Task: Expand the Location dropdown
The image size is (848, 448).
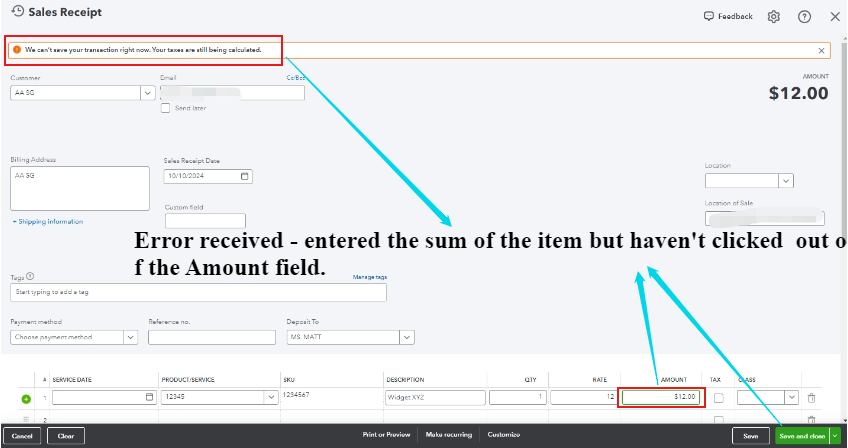Action: pyautogui.click(x=786, y=181)
